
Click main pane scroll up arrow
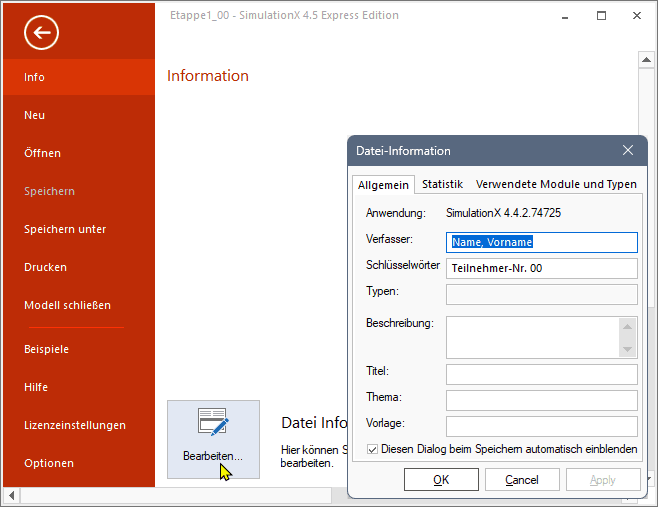coord(646,59)
